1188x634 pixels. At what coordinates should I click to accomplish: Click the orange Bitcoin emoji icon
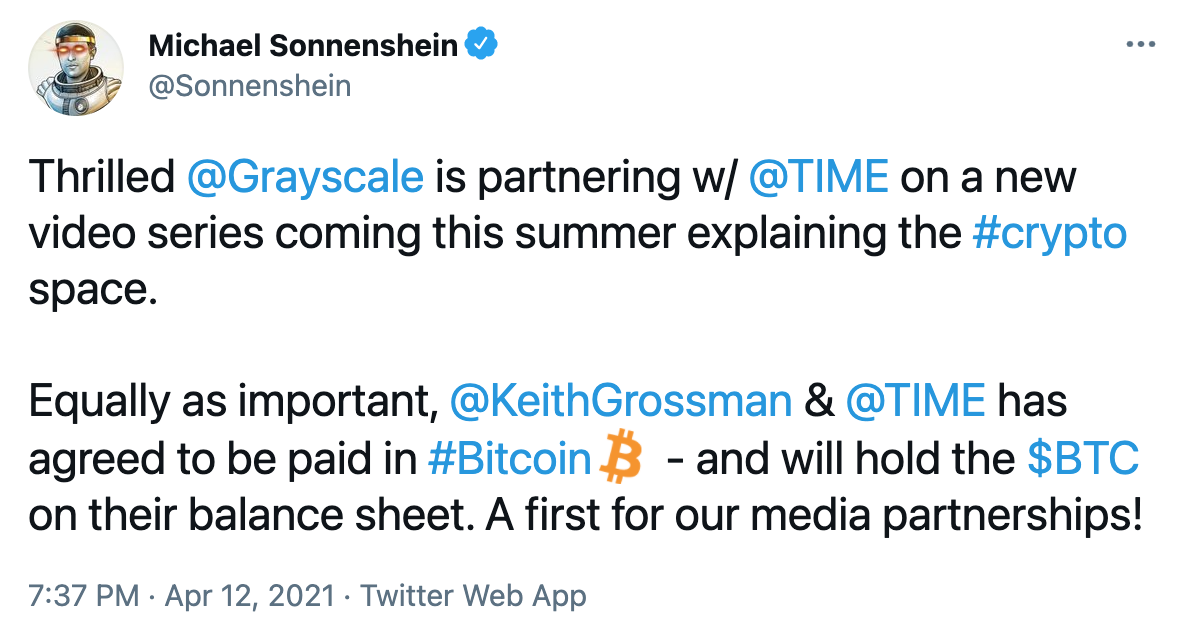[x=621, y=459]
